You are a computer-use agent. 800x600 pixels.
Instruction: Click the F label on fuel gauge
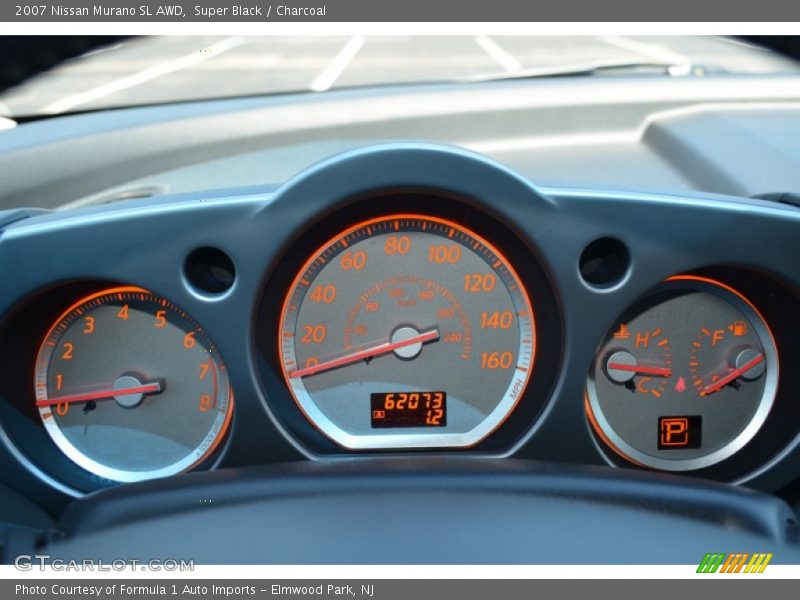[717, 337]
